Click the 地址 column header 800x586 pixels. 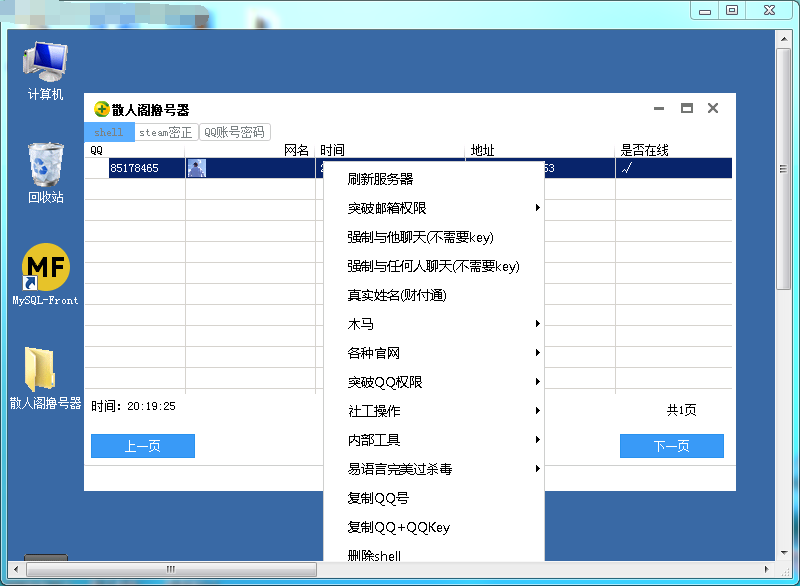point(541,150)
